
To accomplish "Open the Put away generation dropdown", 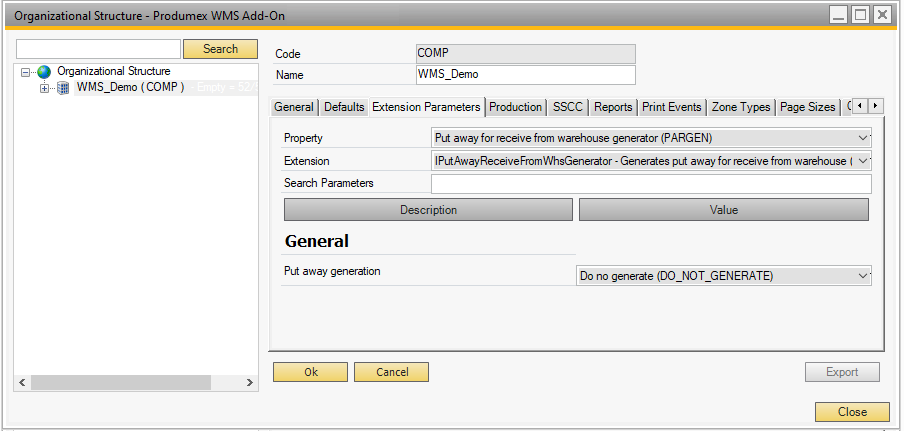I will 864,276.
